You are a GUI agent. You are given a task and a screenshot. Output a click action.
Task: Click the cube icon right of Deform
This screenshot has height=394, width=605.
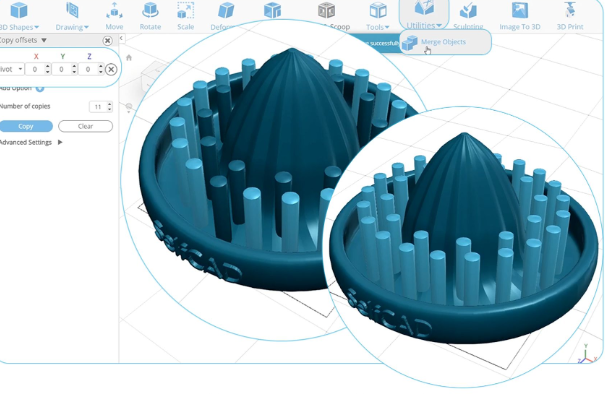coord(272,11)
